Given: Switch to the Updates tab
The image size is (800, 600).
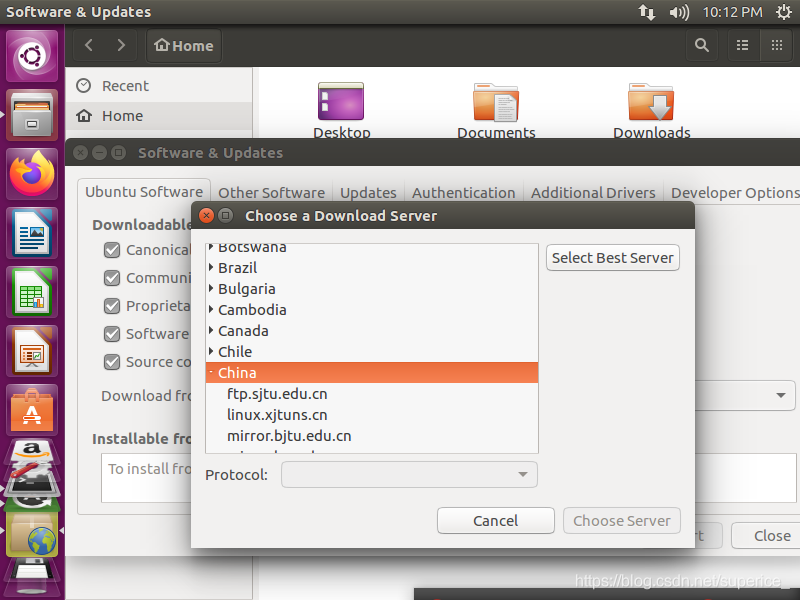Looking at the screenshot, I should click(368, 193).
